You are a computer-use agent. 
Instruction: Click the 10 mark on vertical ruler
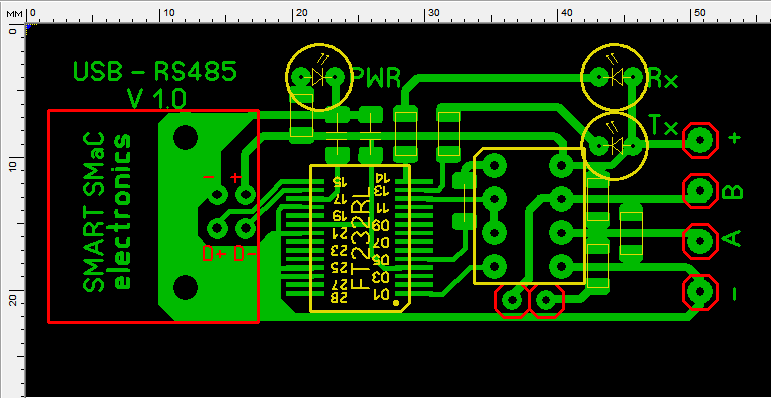(x=13, y=166)
